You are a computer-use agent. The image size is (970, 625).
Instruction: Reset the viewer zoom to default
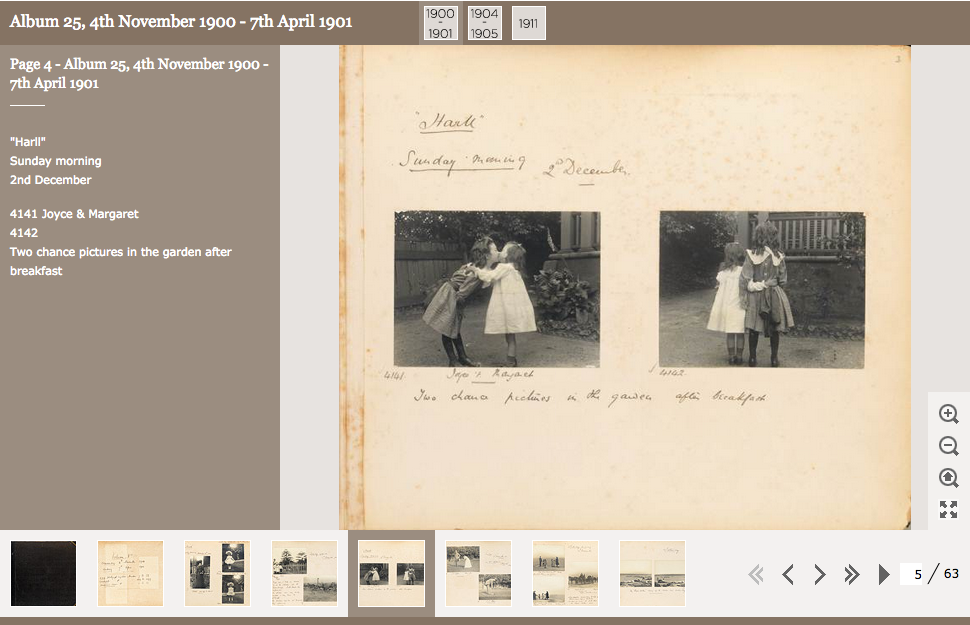point(947,478)
